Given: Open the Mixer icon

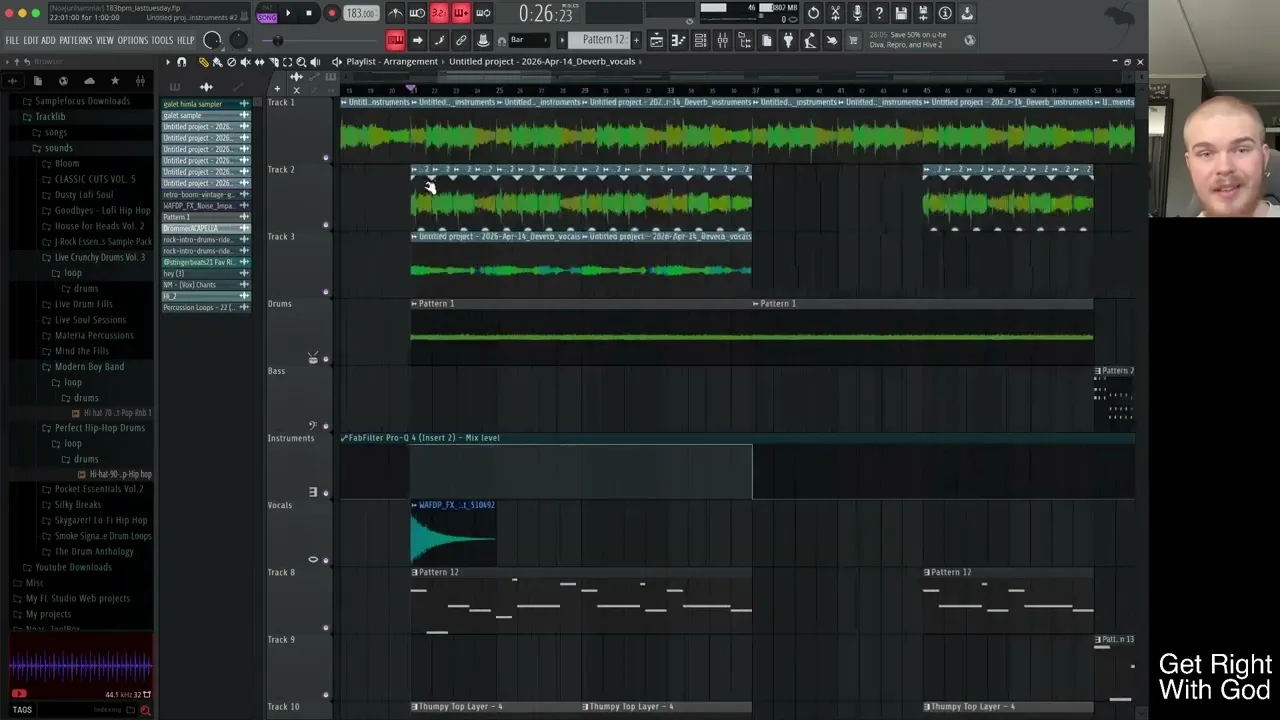Looking at the screenshot, I should tap(722, 40).
